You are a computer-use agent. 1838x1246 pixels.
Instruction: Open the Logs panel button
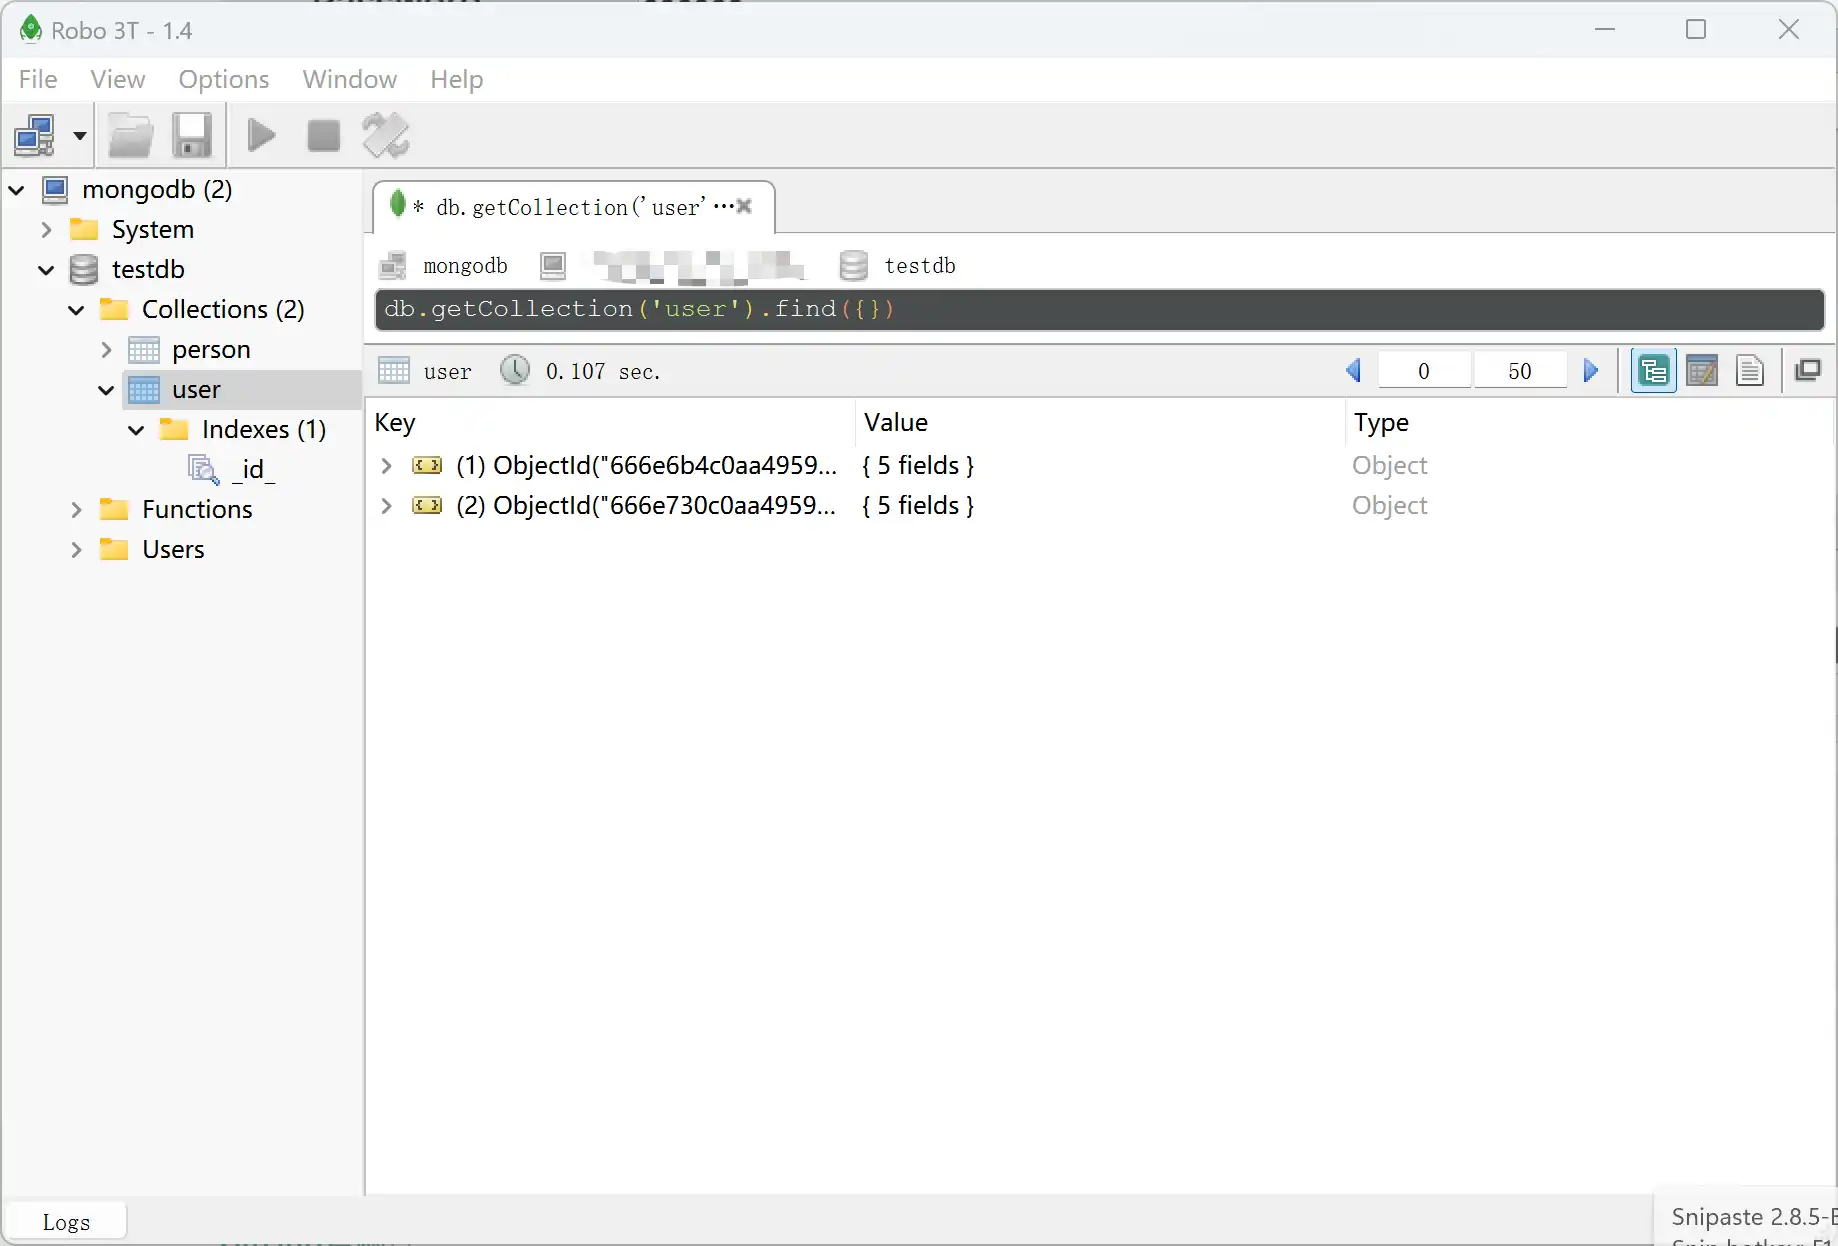click(66, 1222)
